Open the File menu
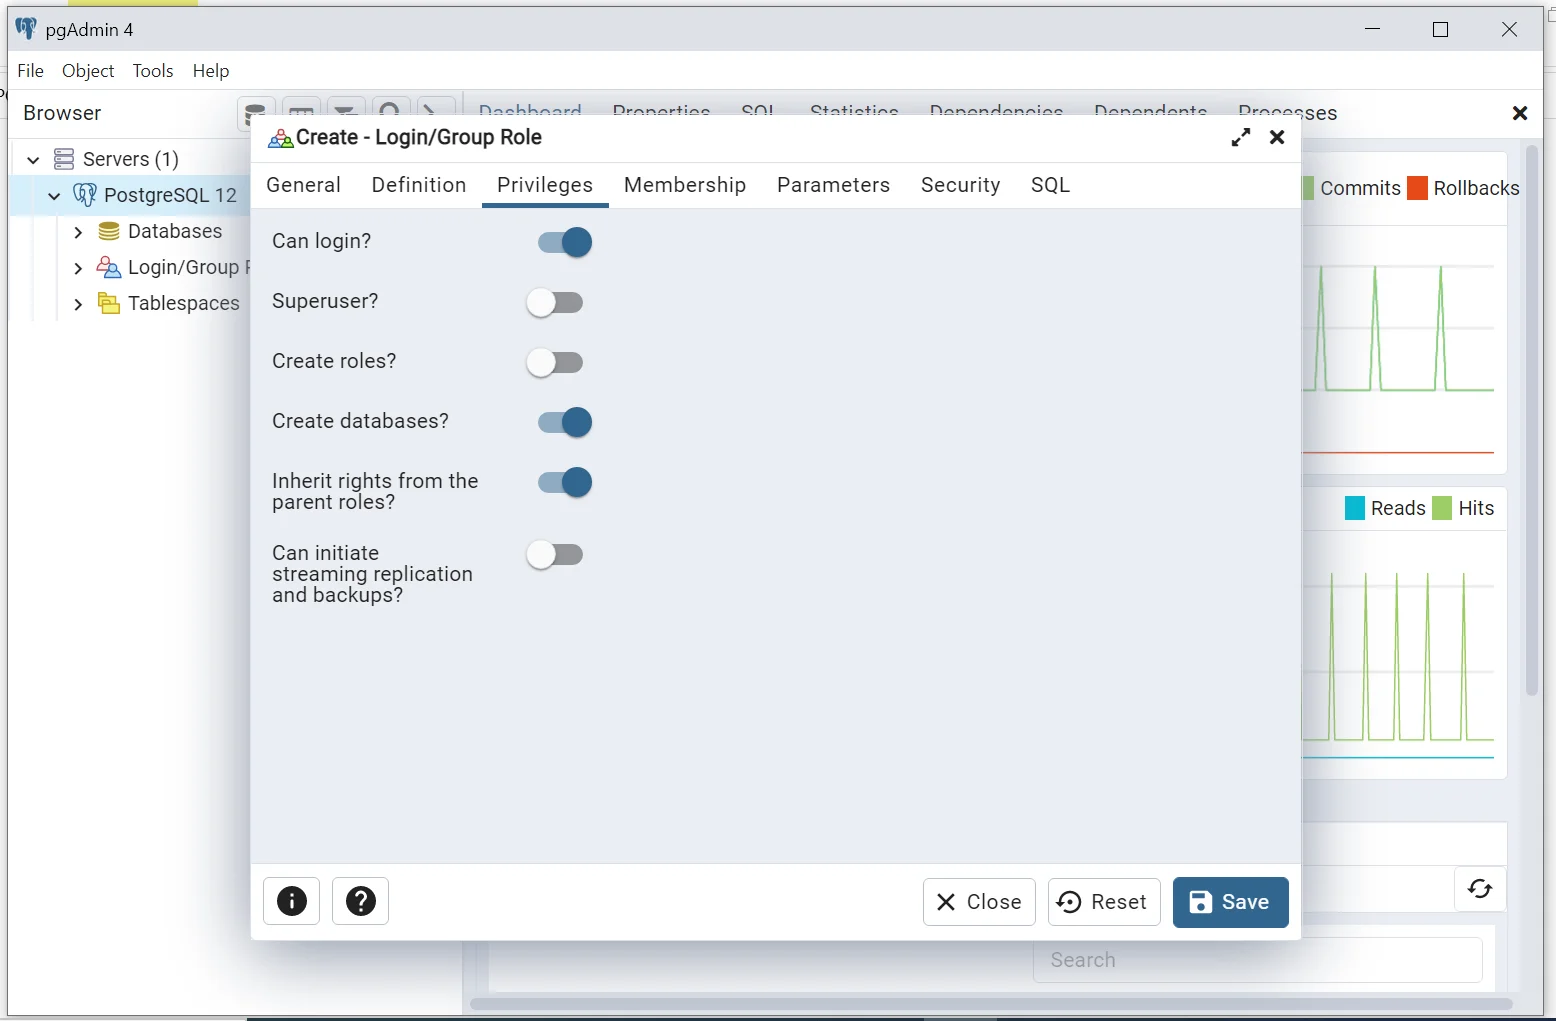 coord(31,71)
